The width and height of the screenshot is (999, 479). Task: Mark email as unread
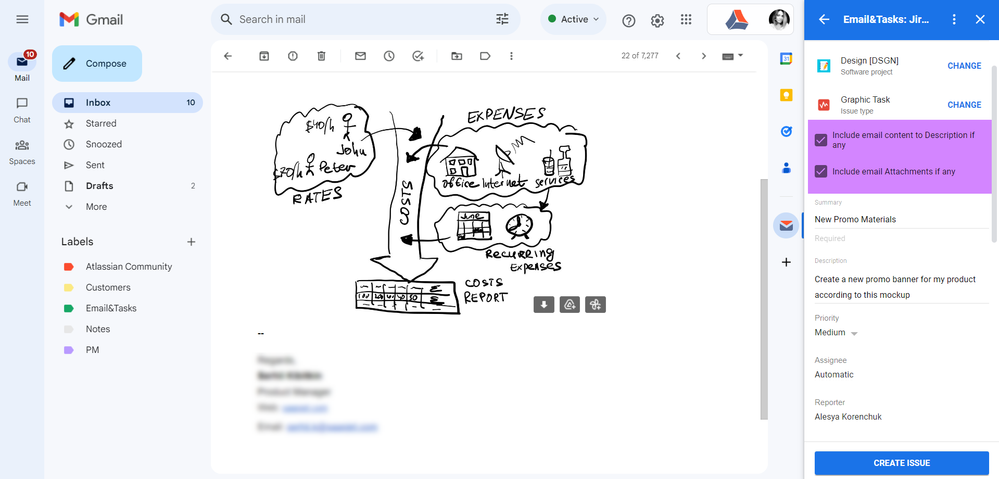(360, 56)
